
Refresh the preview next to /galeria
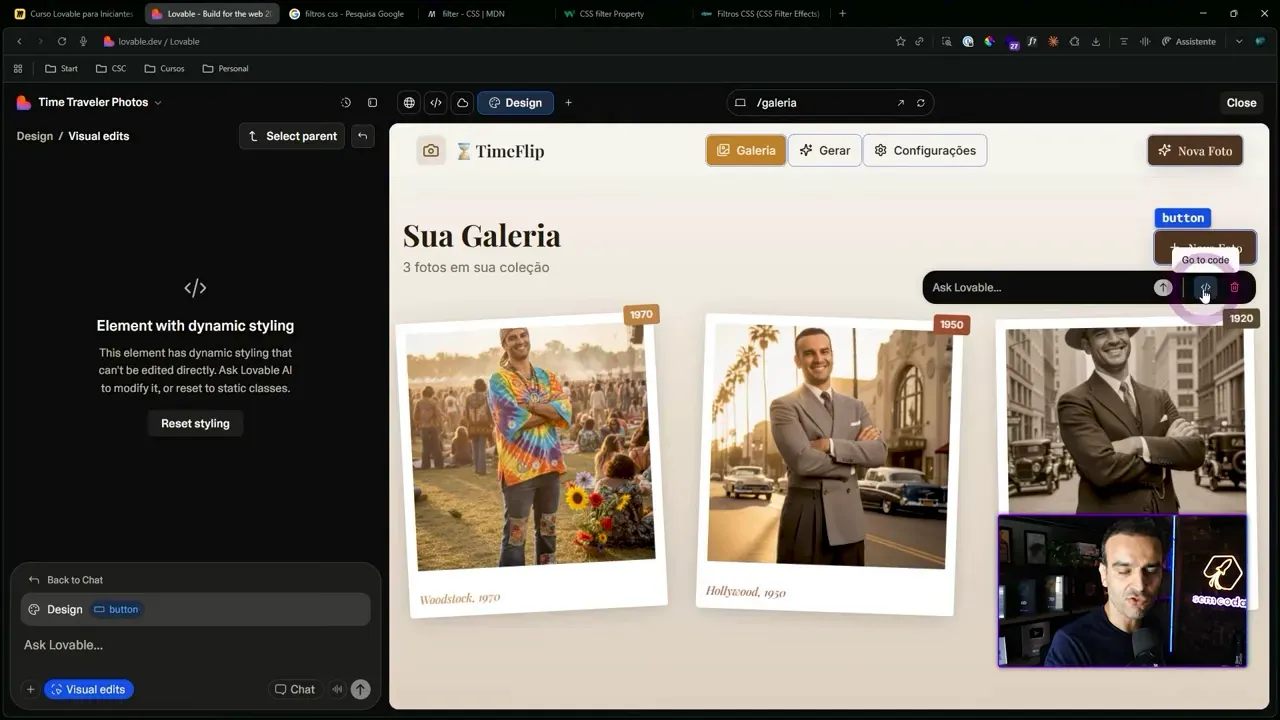coord(920,103)
